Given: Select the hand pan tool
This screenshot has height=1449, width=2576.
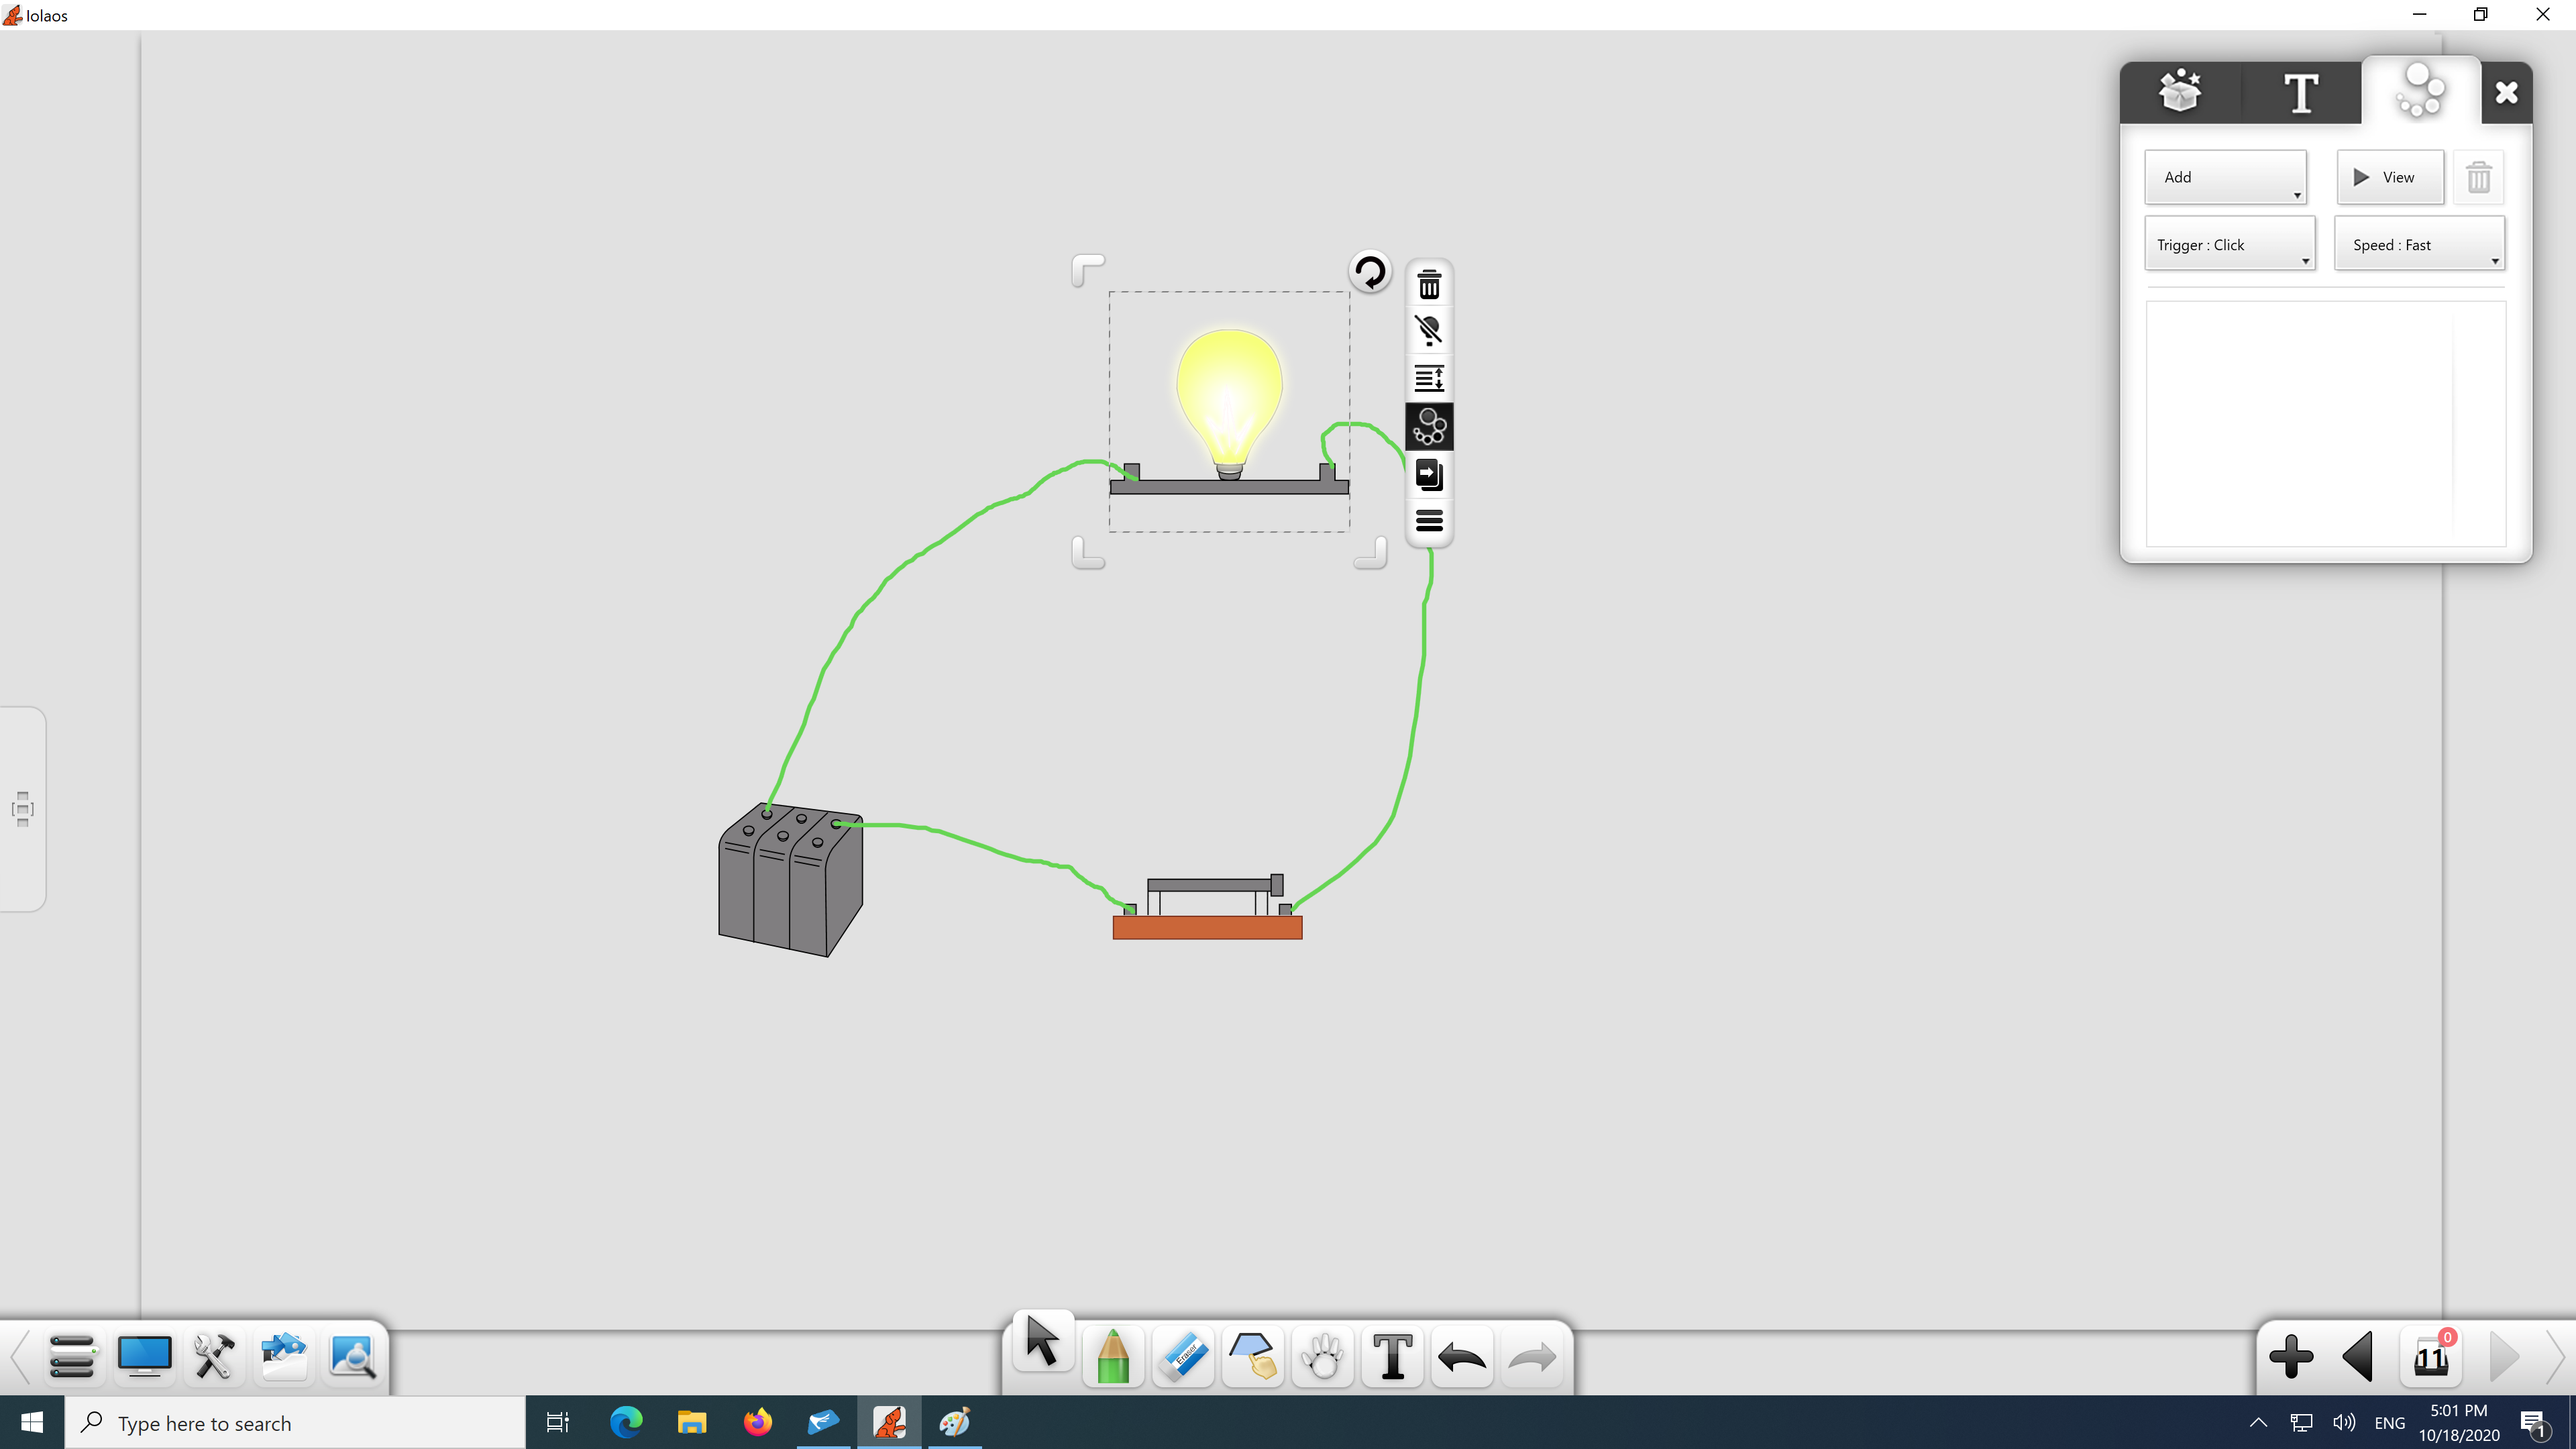Looking at the screenshot, I should [x=1322, y=1357].
